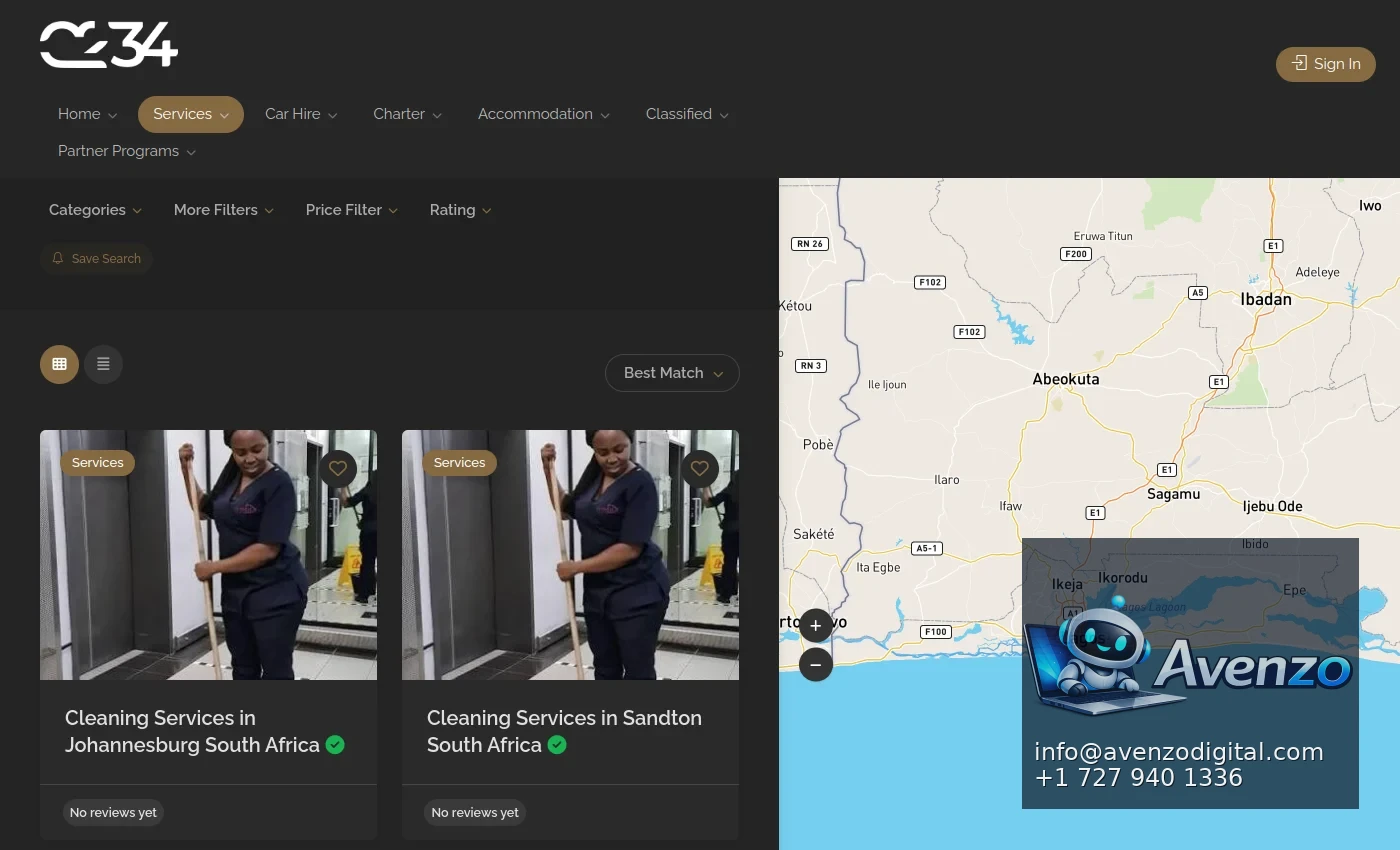The image size is (1400, 850).
Task: Switch to list view layout
Action: point(103,364)
